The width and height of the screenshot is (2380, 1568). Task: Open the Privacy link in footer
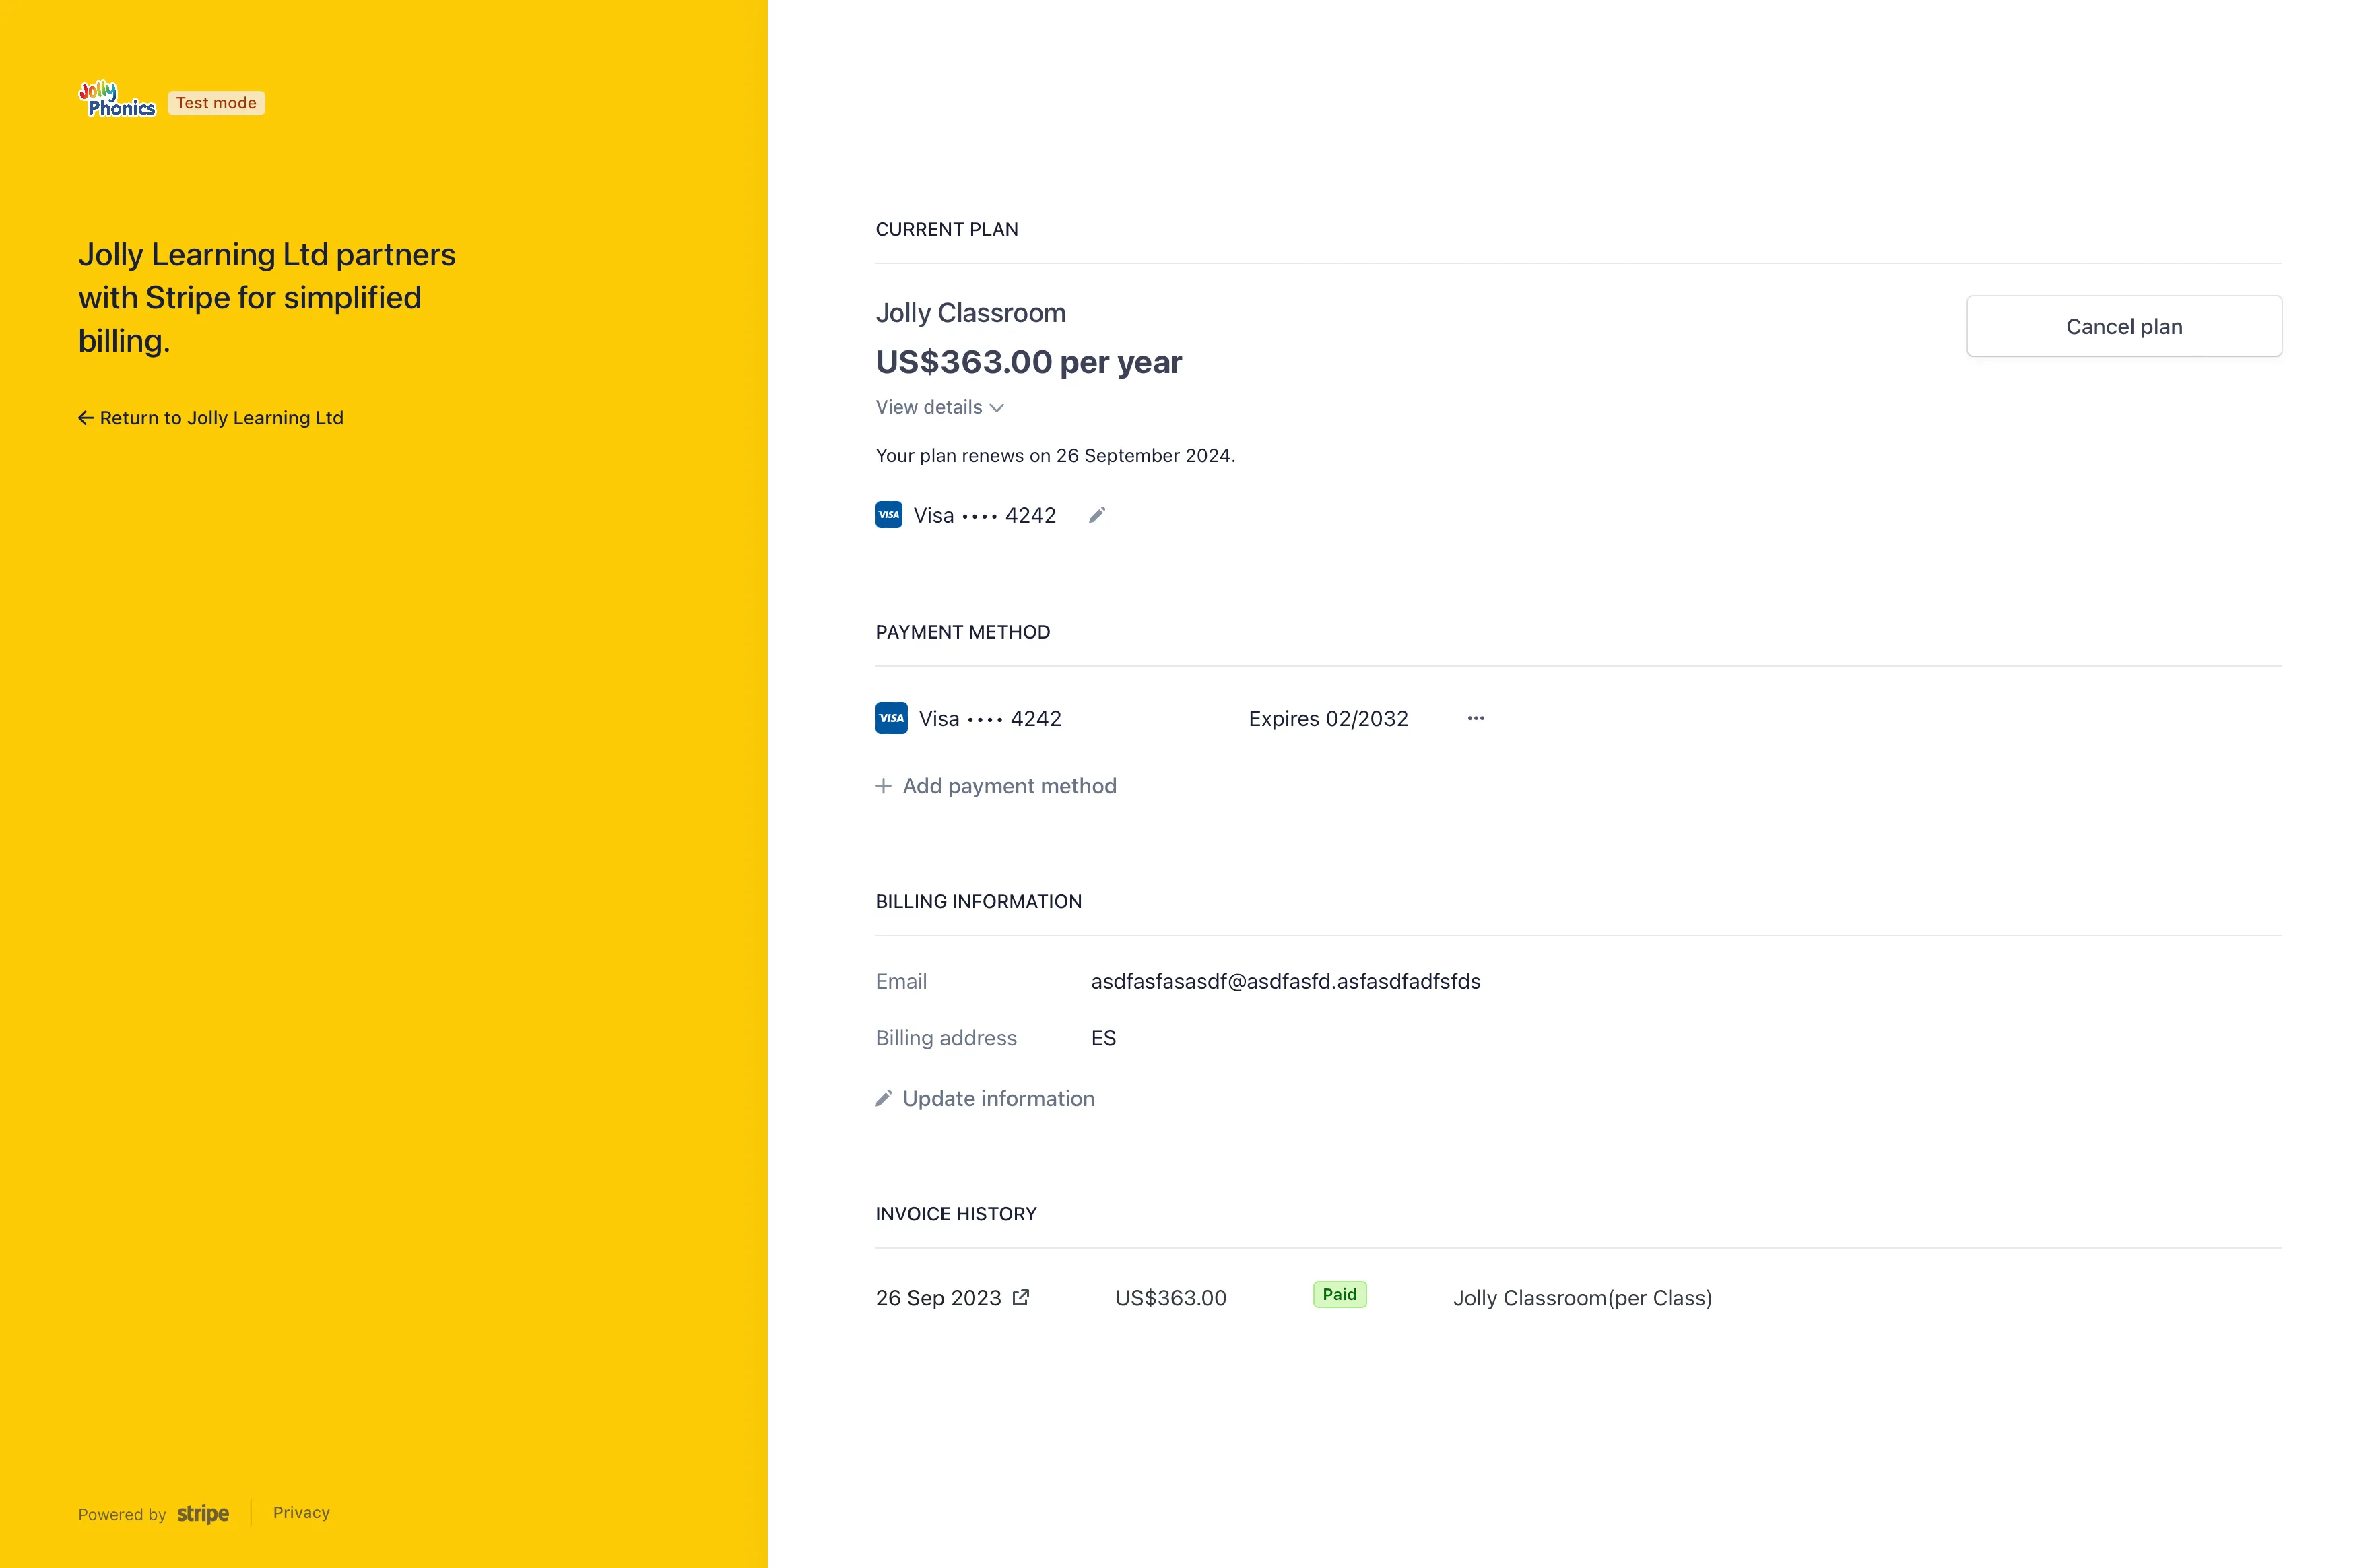tap(301, 1512)
